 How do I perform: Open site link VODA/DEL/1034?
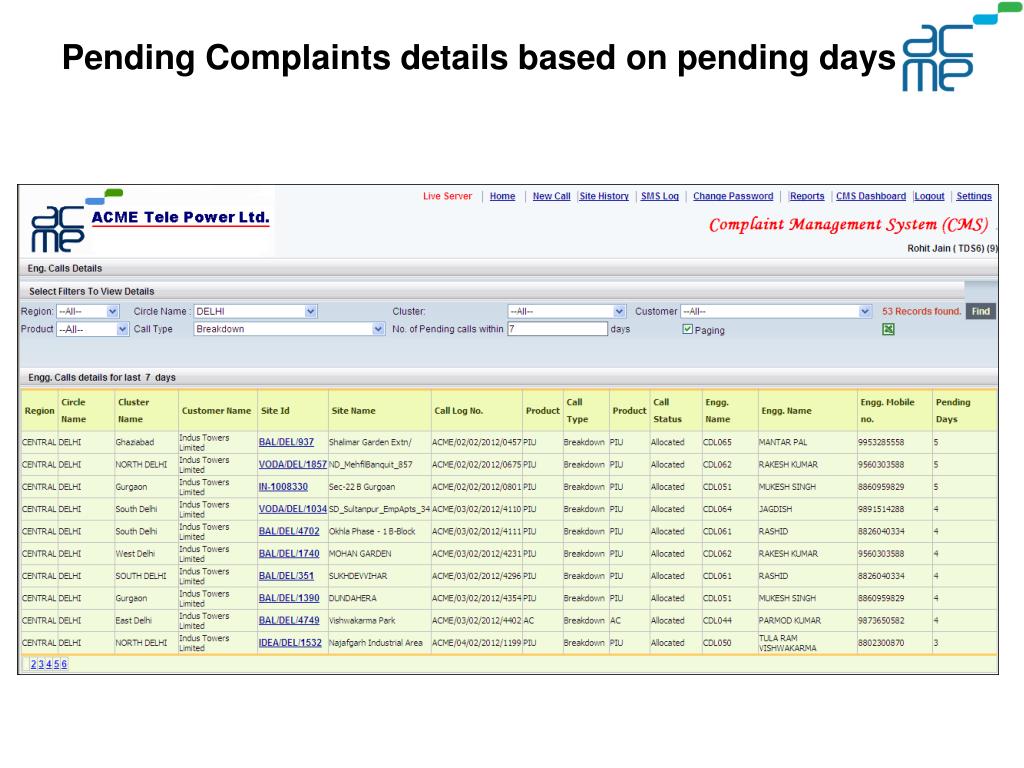point(293,509)
